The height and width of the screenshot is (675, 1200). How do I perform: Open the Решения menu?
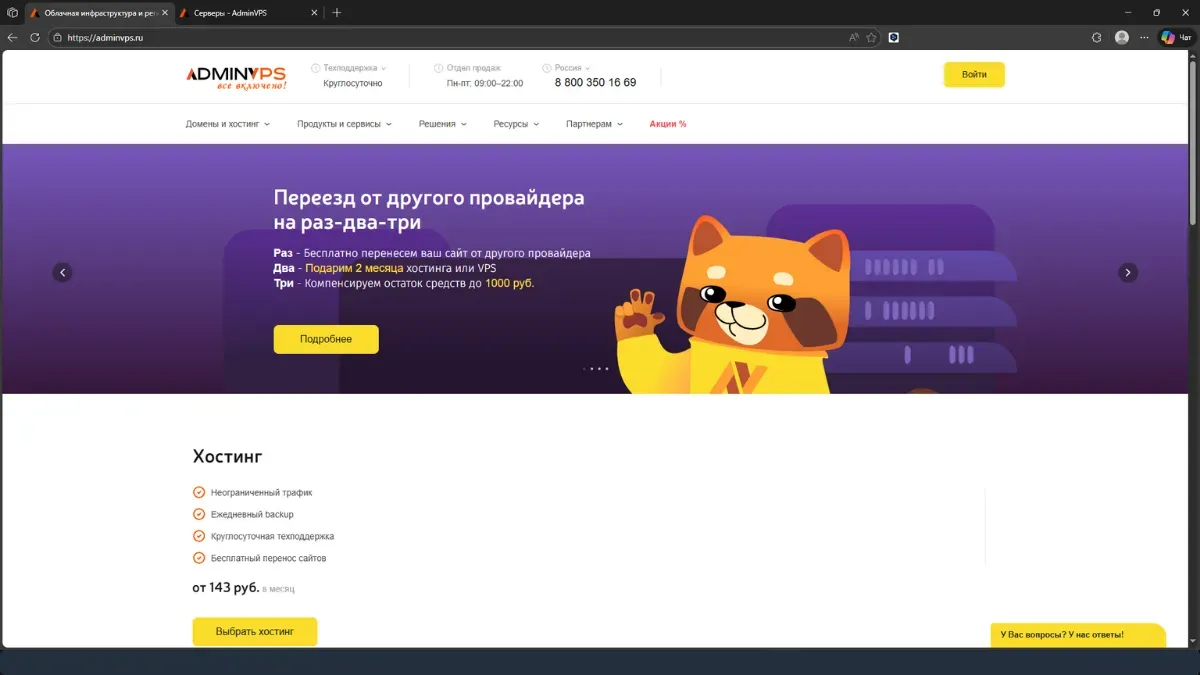[443, 124]
